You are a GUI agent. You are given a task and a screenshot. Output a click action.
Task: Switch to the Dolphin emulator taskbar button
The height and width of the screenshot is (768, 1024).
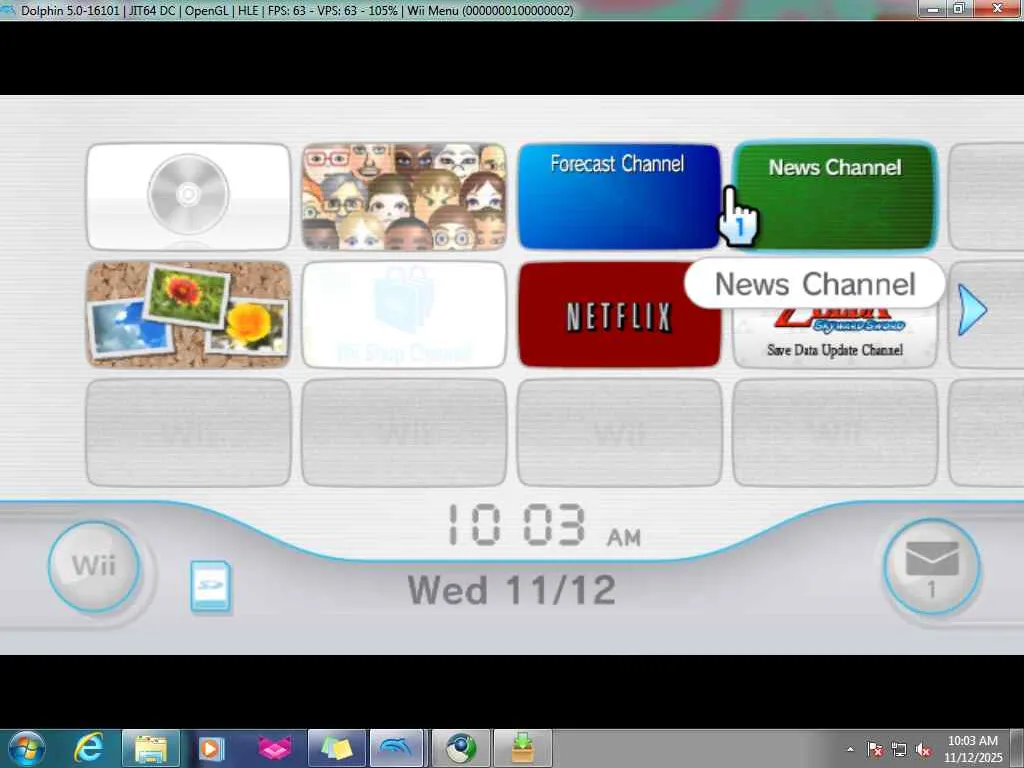pyautogui.click(x=397, y=748)
